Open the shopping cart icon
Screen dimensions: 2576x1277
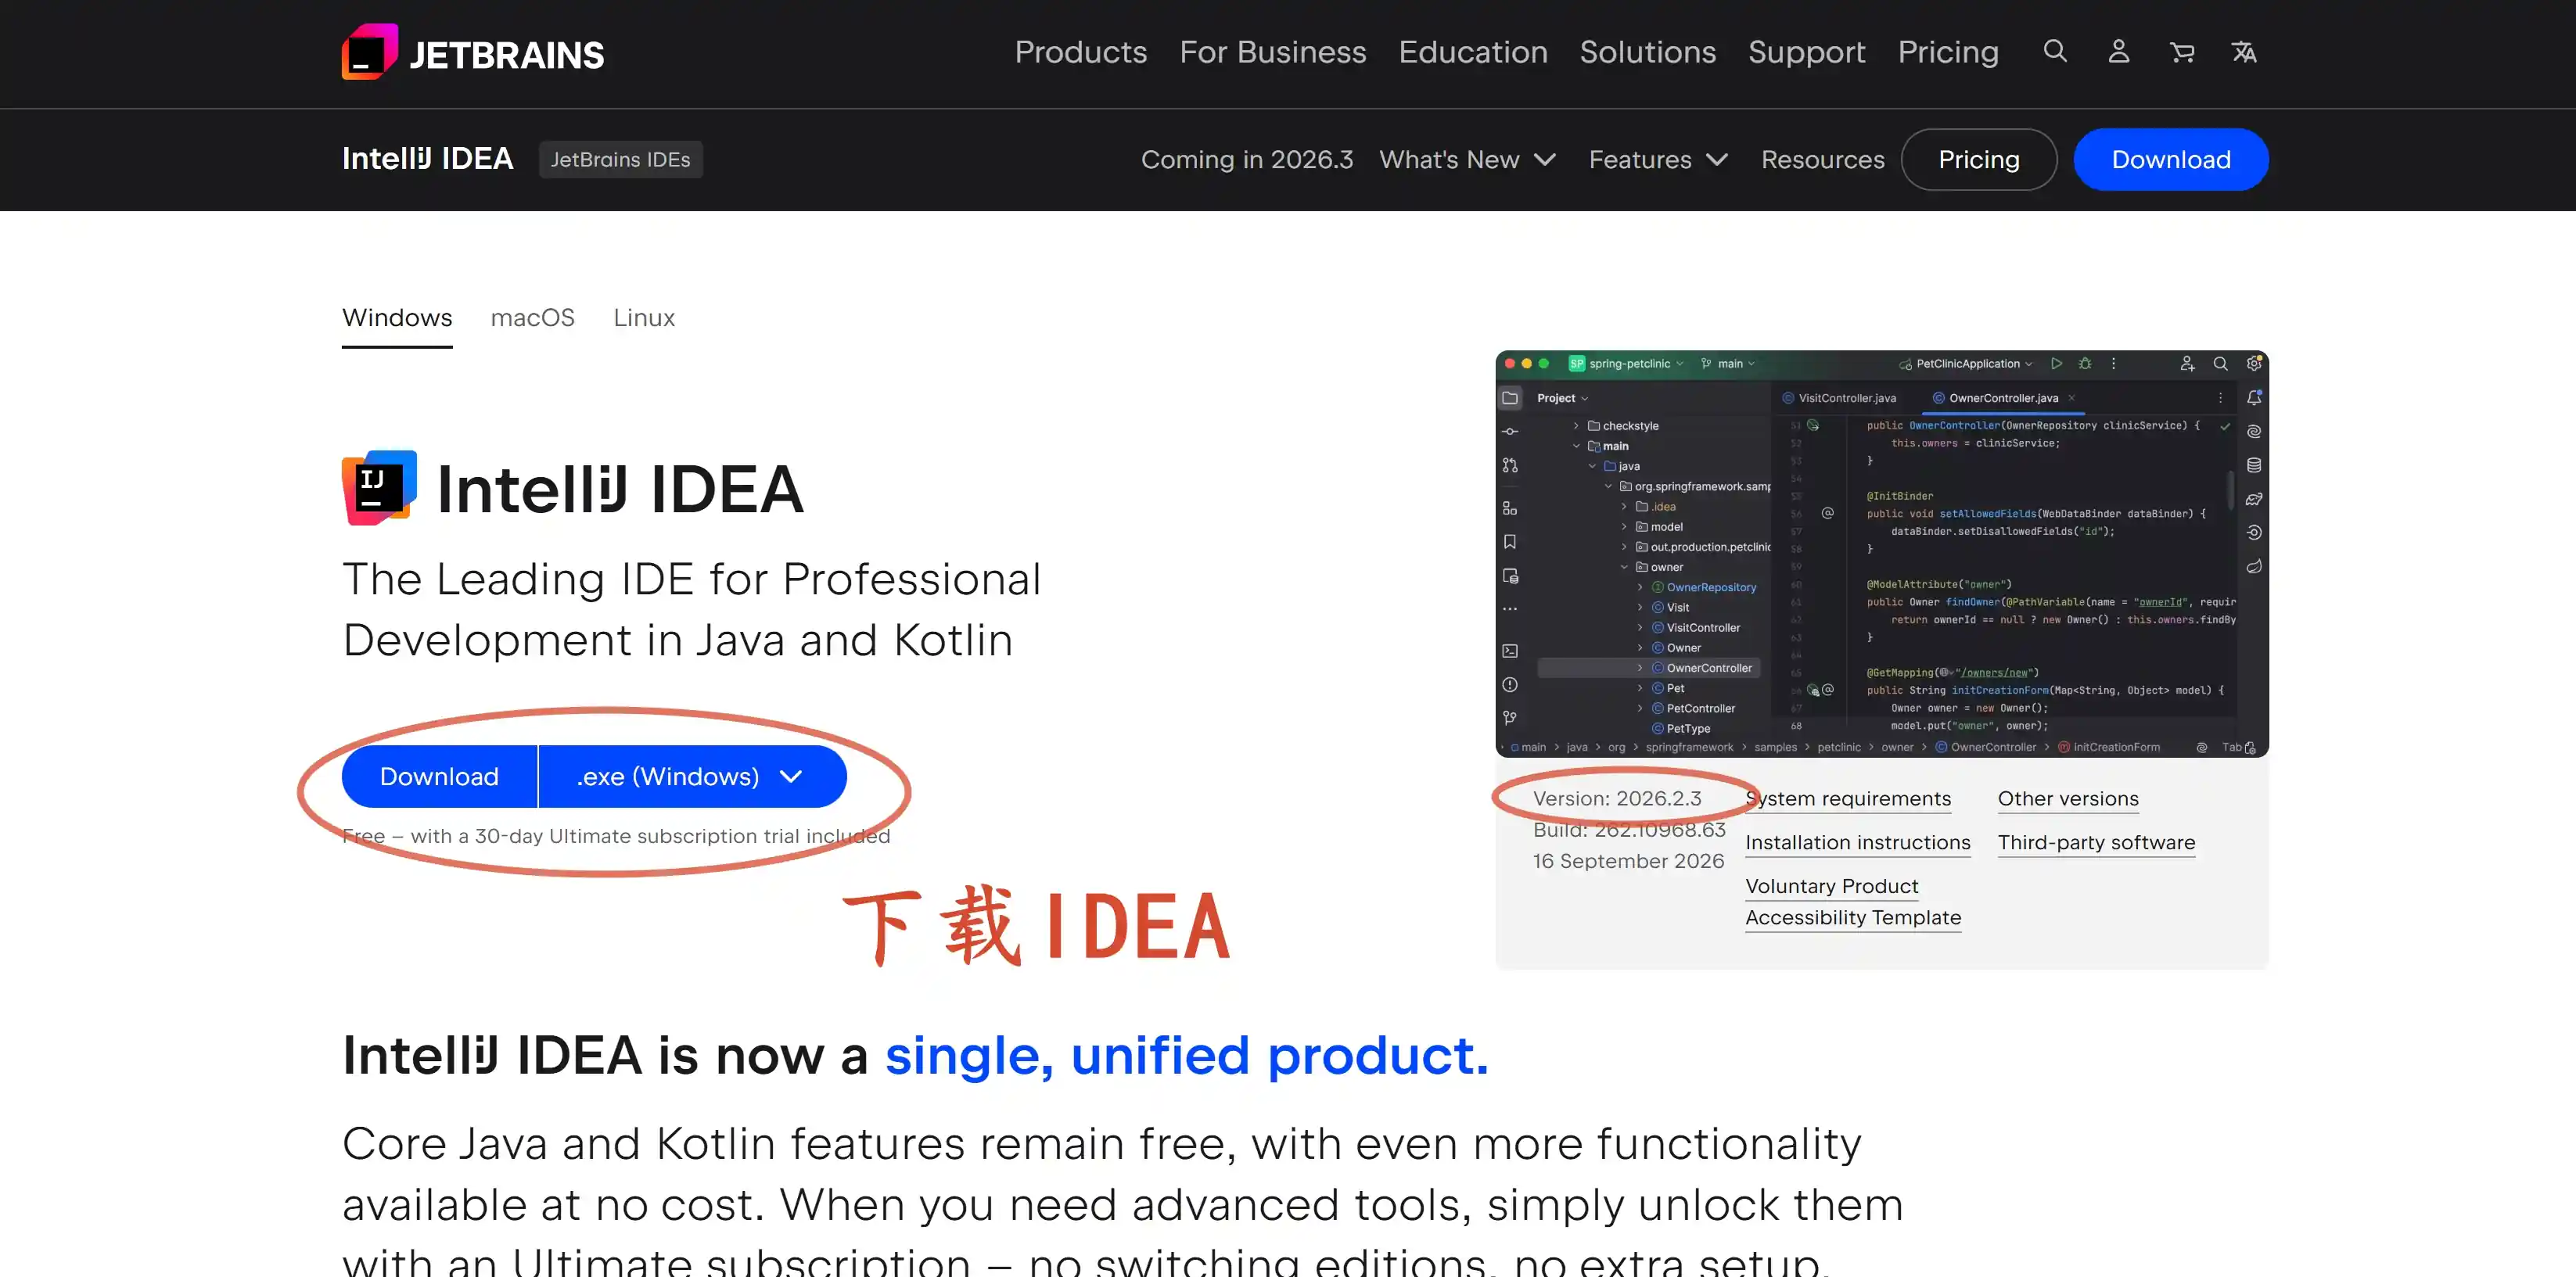coord(2182,51)
